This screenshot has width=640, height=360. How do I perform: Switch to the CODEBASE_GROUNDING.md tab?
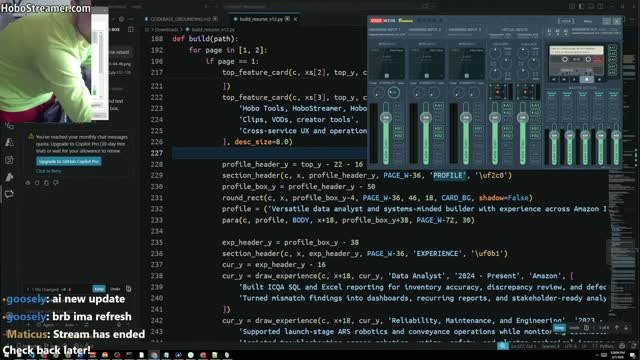tap(180, 19)
